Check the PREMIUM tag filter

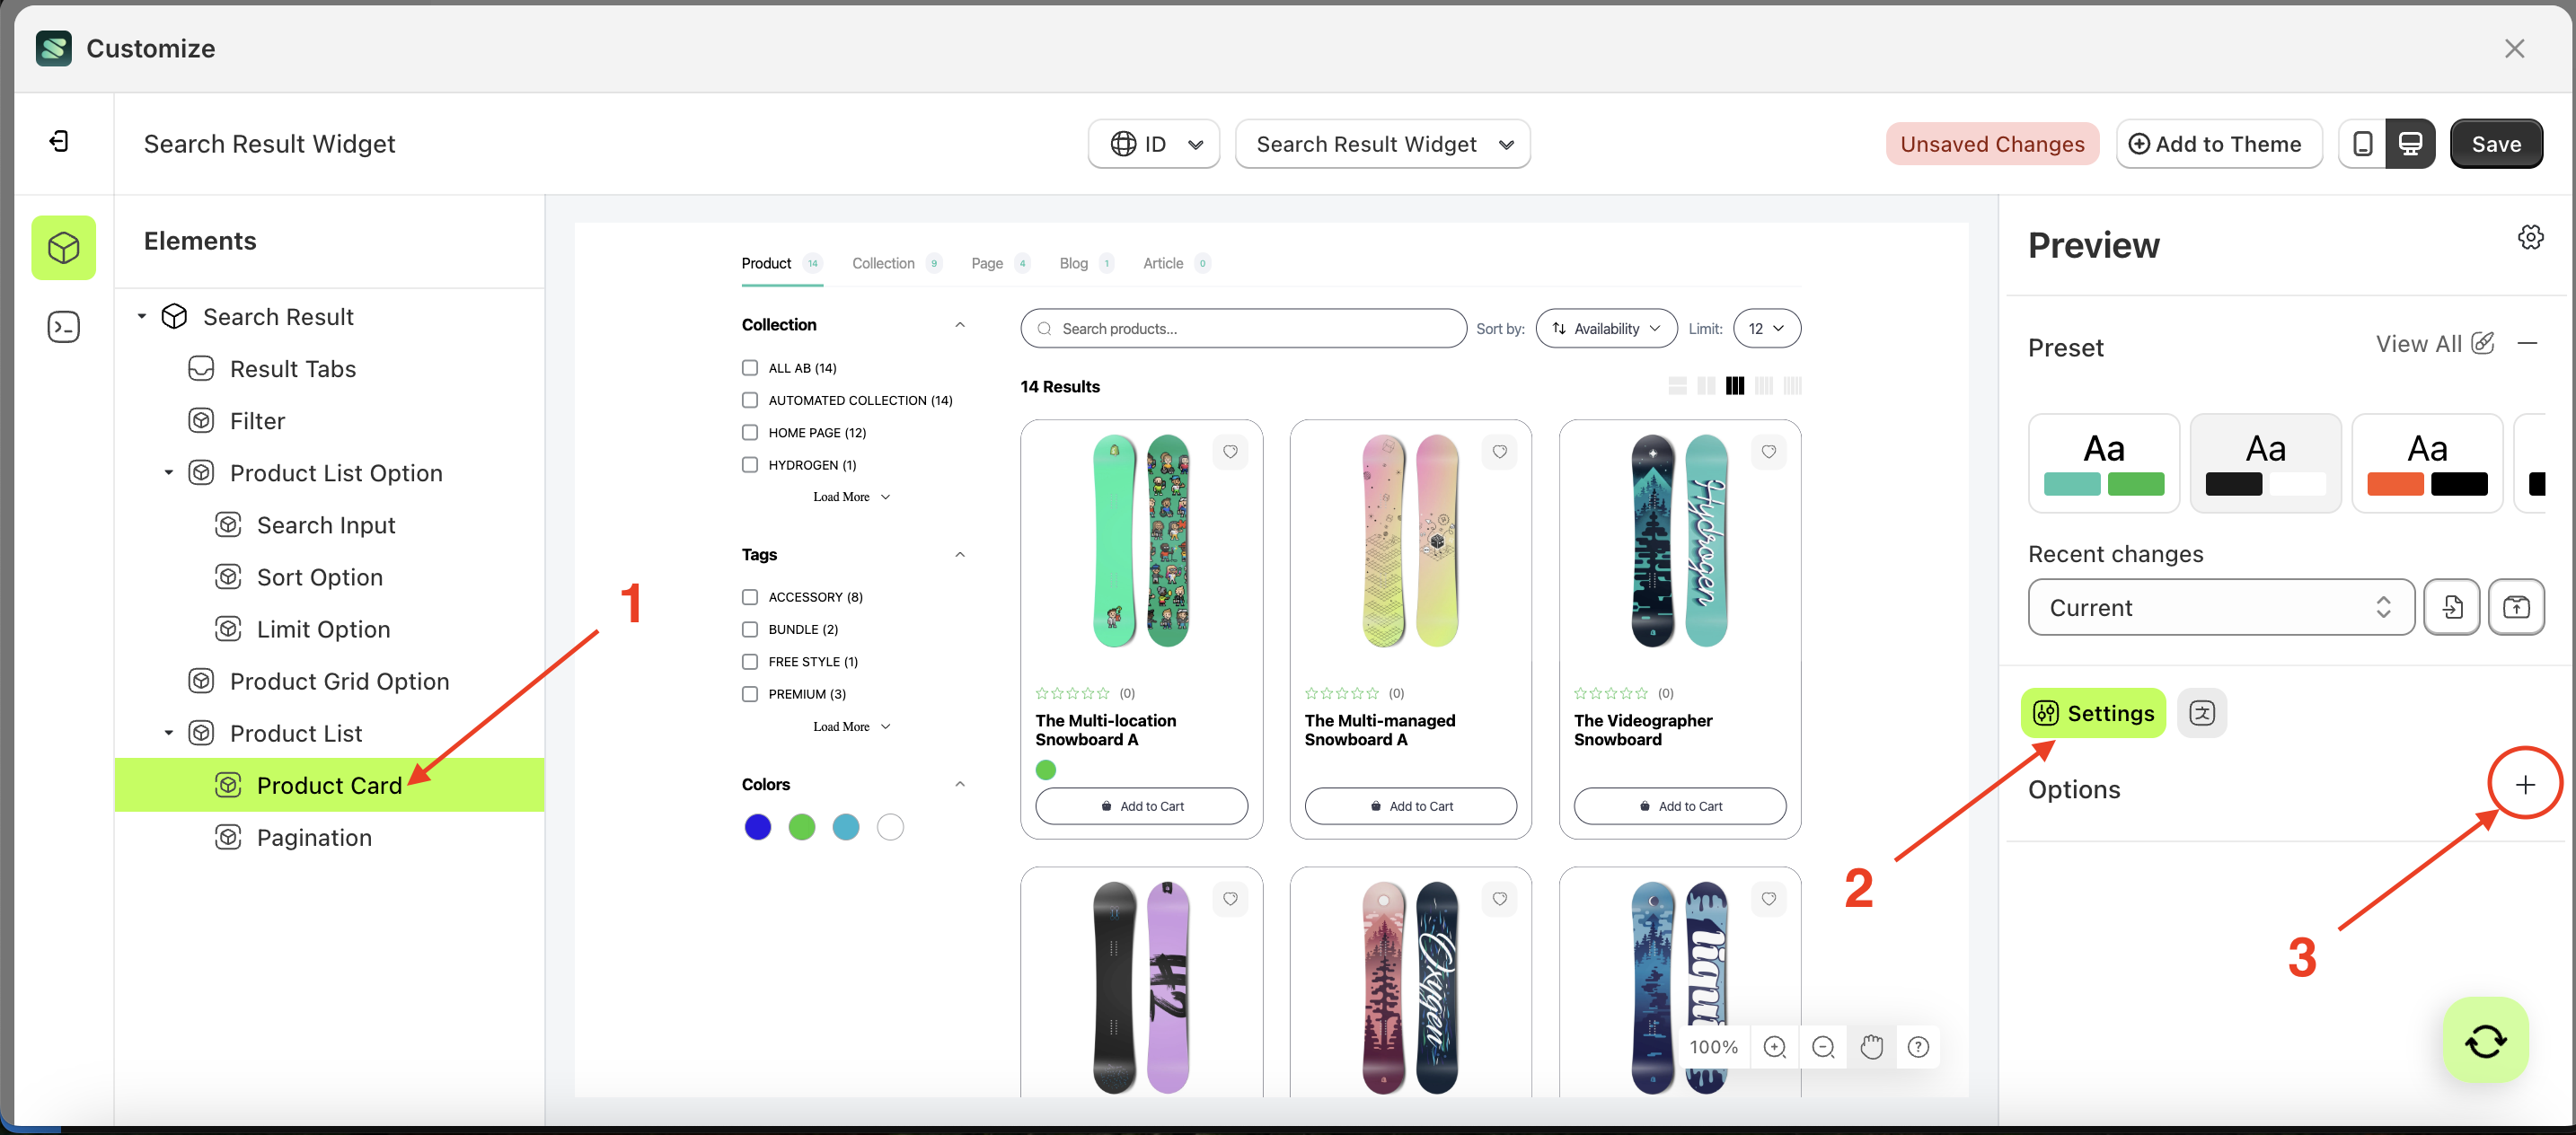(x=749, y=693)
